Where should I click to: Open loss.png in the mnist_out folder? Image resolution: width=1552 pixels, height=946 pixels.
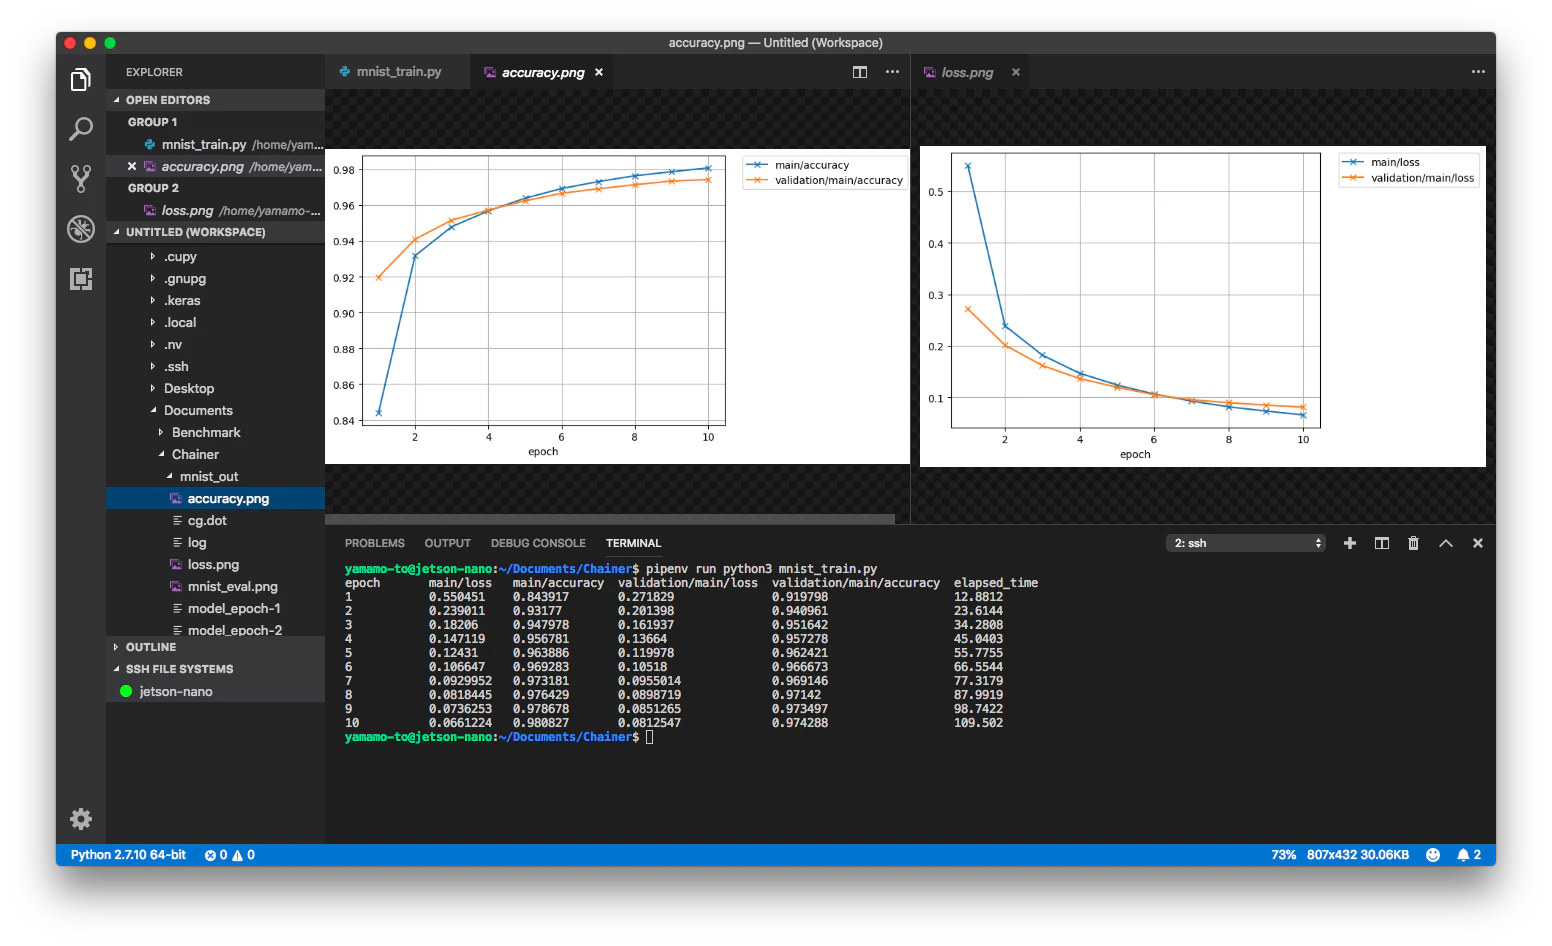pos(215,565)
